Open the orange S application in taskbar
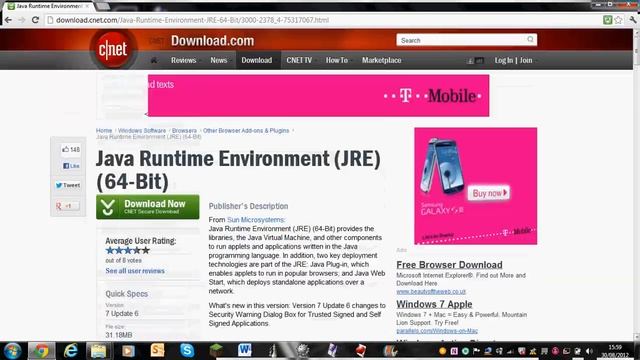 coord(158,351)
